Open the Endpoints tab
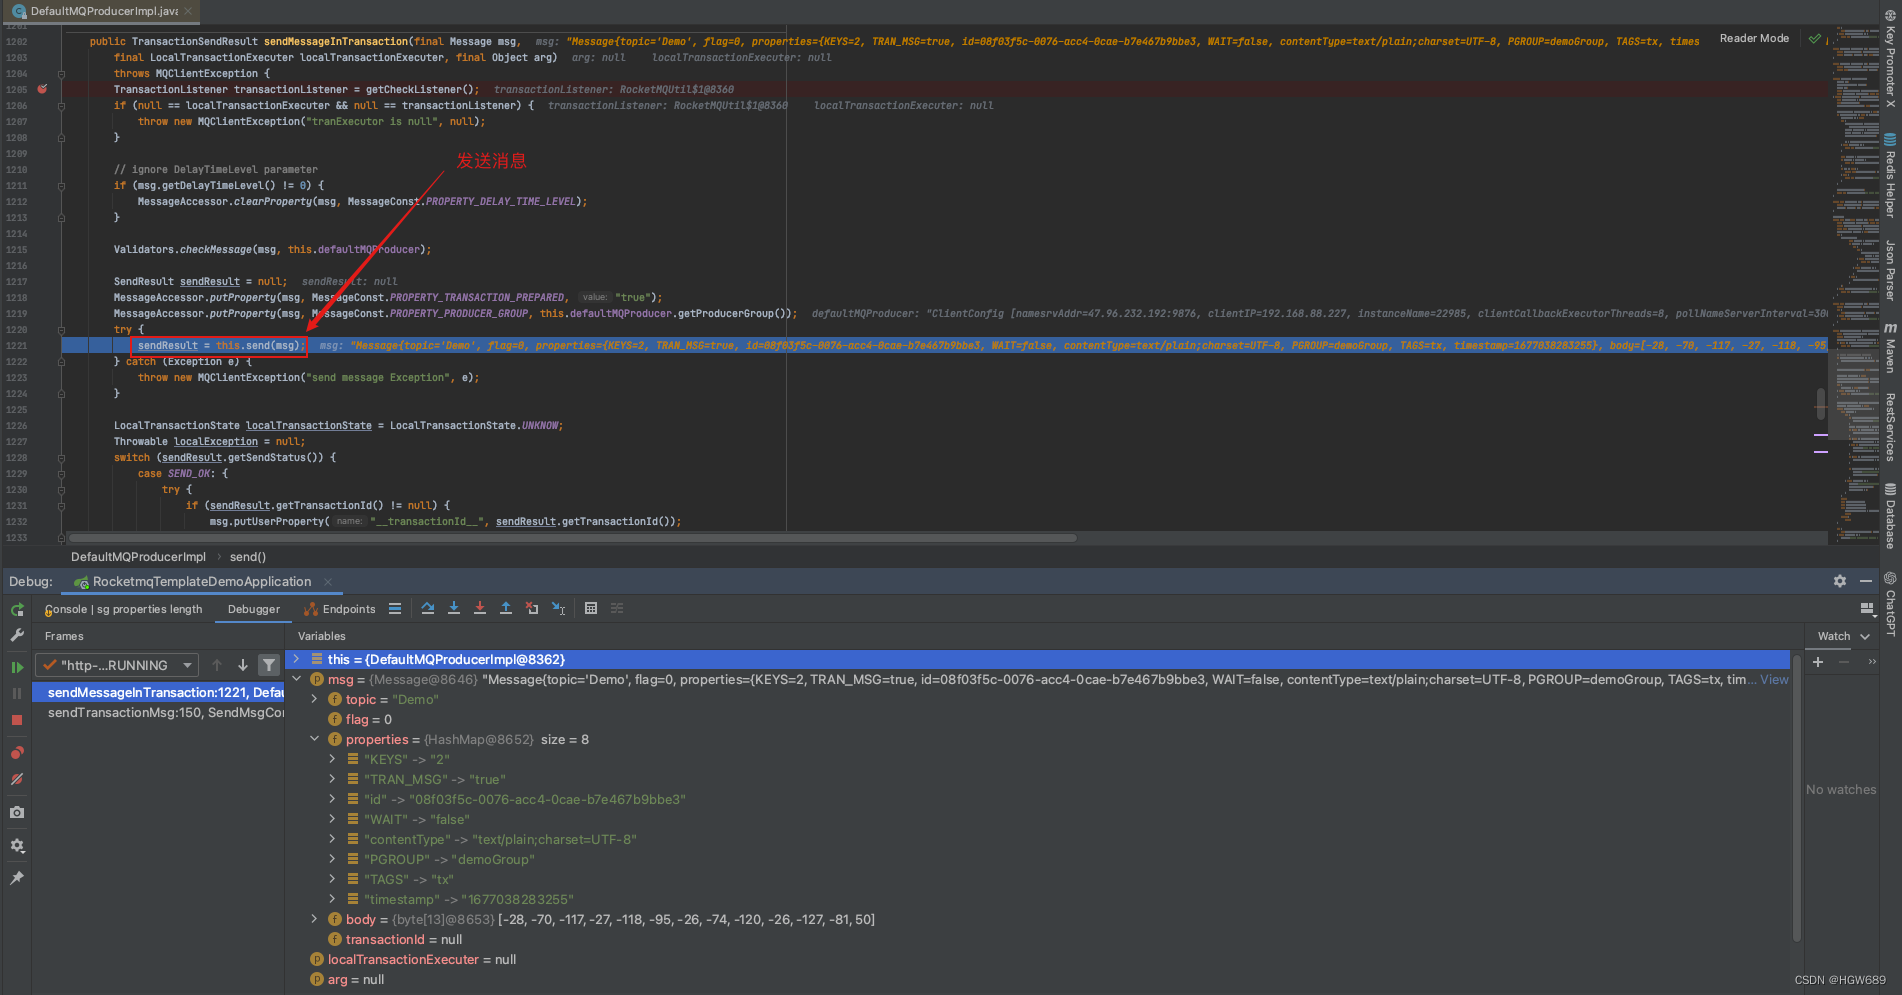This screenshot has width=1902, height=995. click(339, 609)
